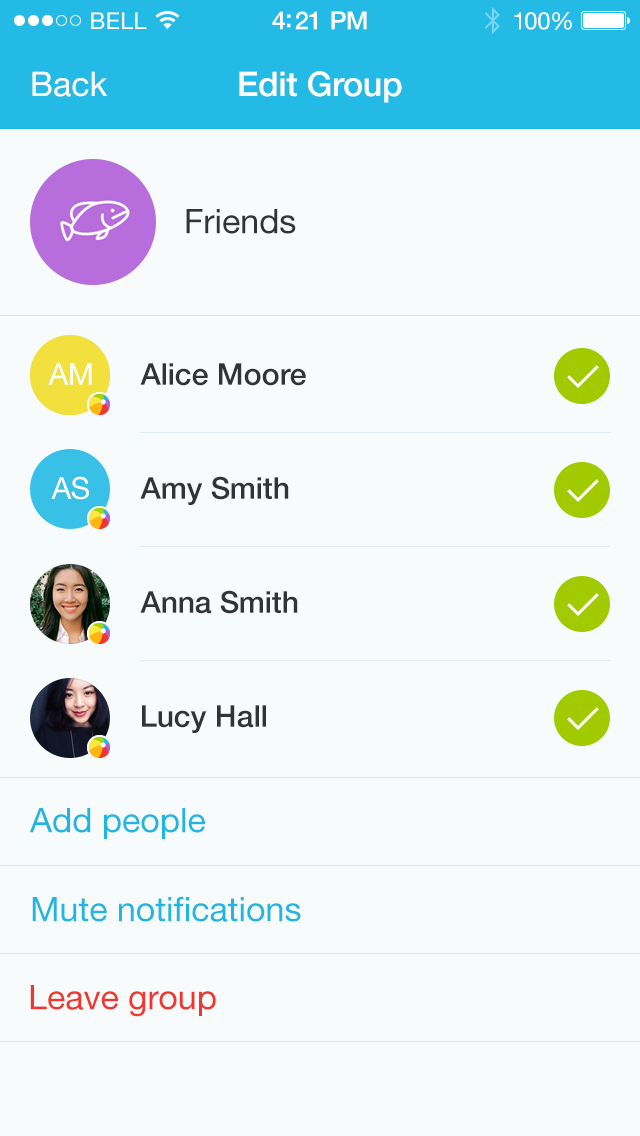Tap Amy Smith's blue AS avatar
Image resolution: width=640 pixels, height=1136 pixels.
point(70,489)
